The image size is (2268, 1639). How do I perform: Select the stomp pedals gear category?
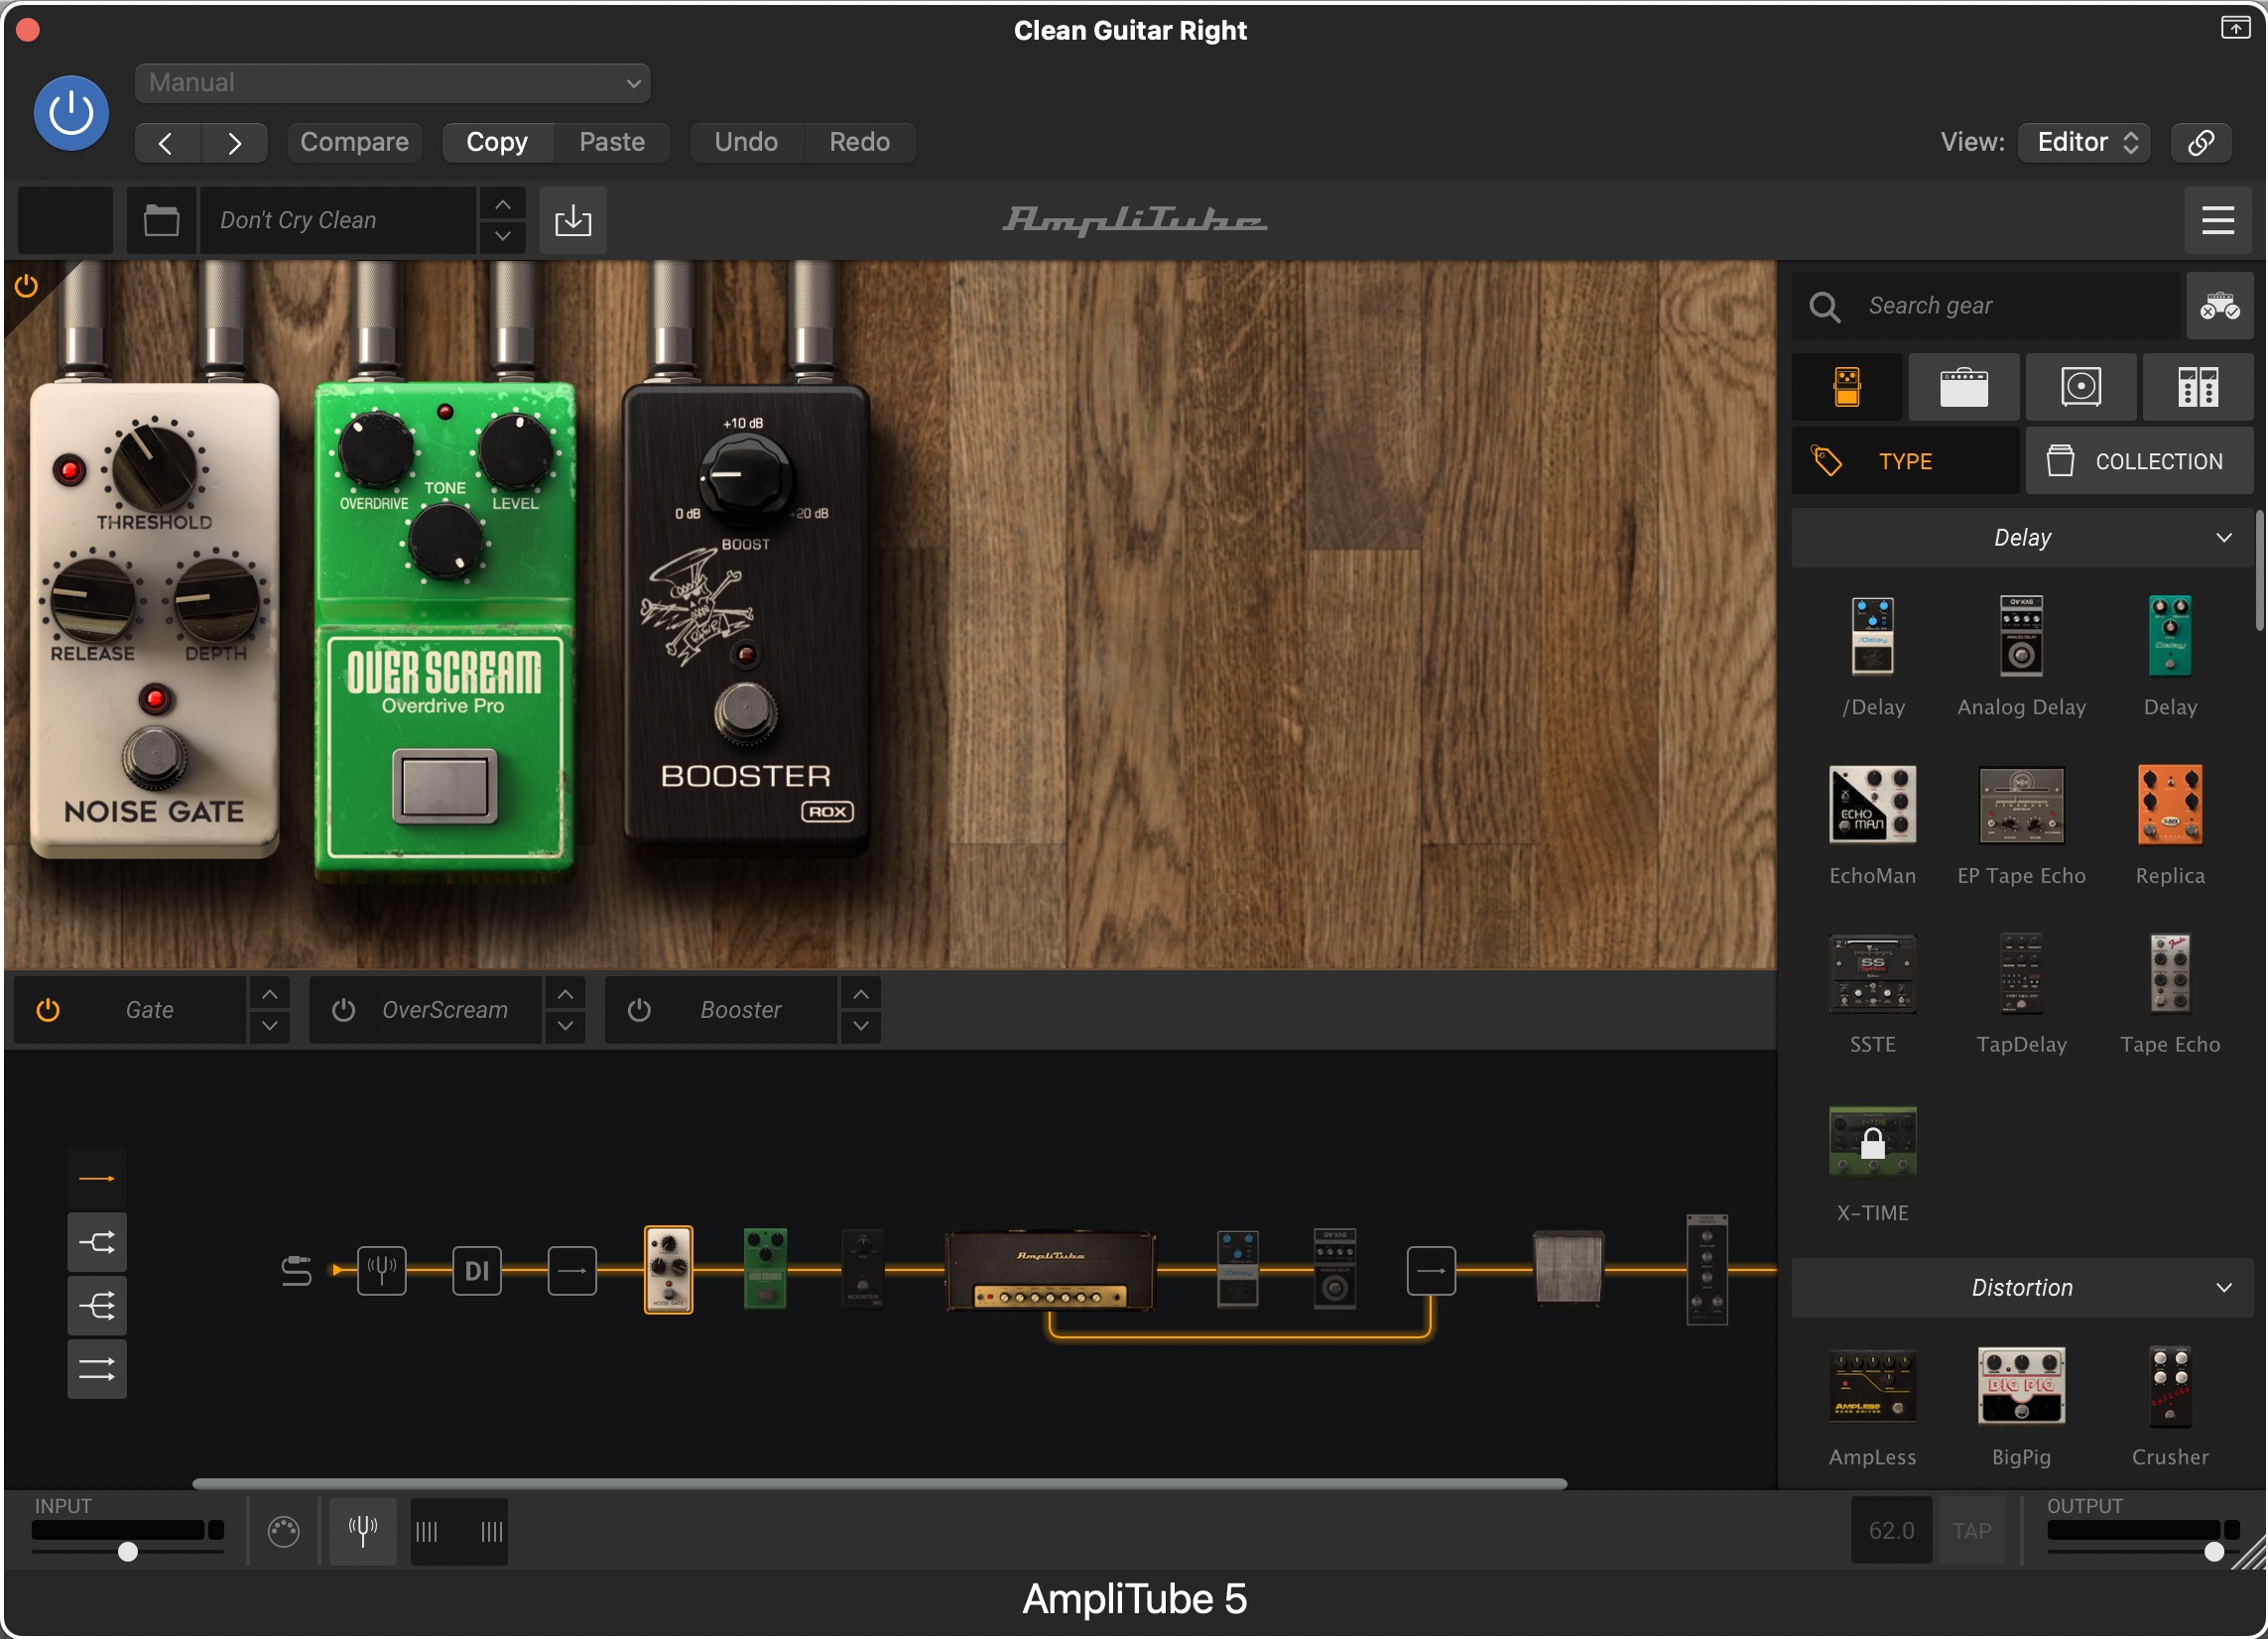point(1847,387)
